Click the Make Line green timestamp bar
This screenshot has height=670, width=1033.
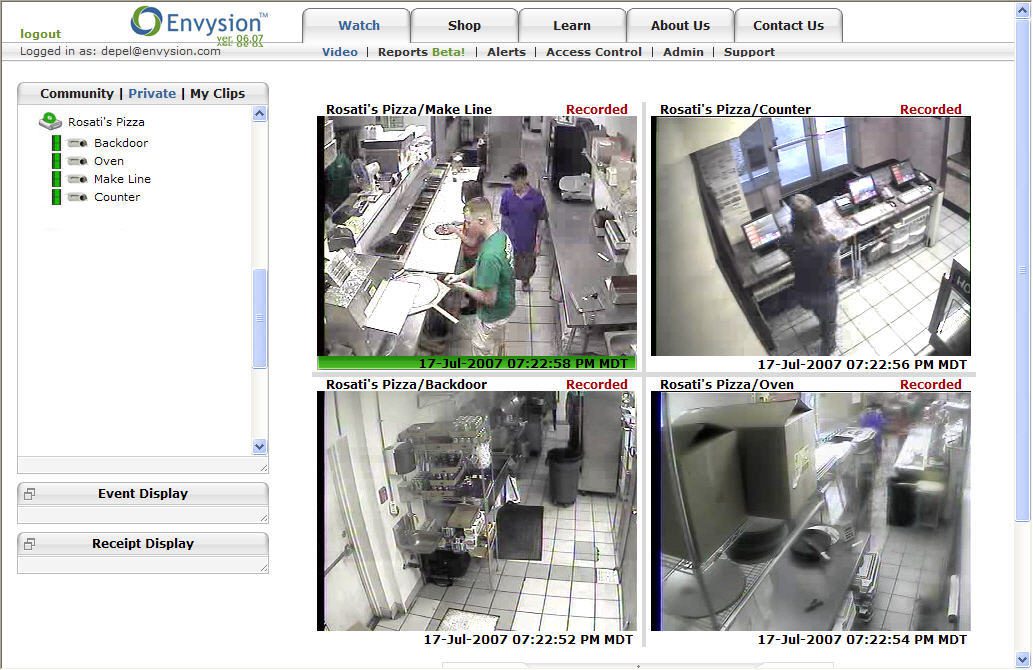(x=477, y=363)
